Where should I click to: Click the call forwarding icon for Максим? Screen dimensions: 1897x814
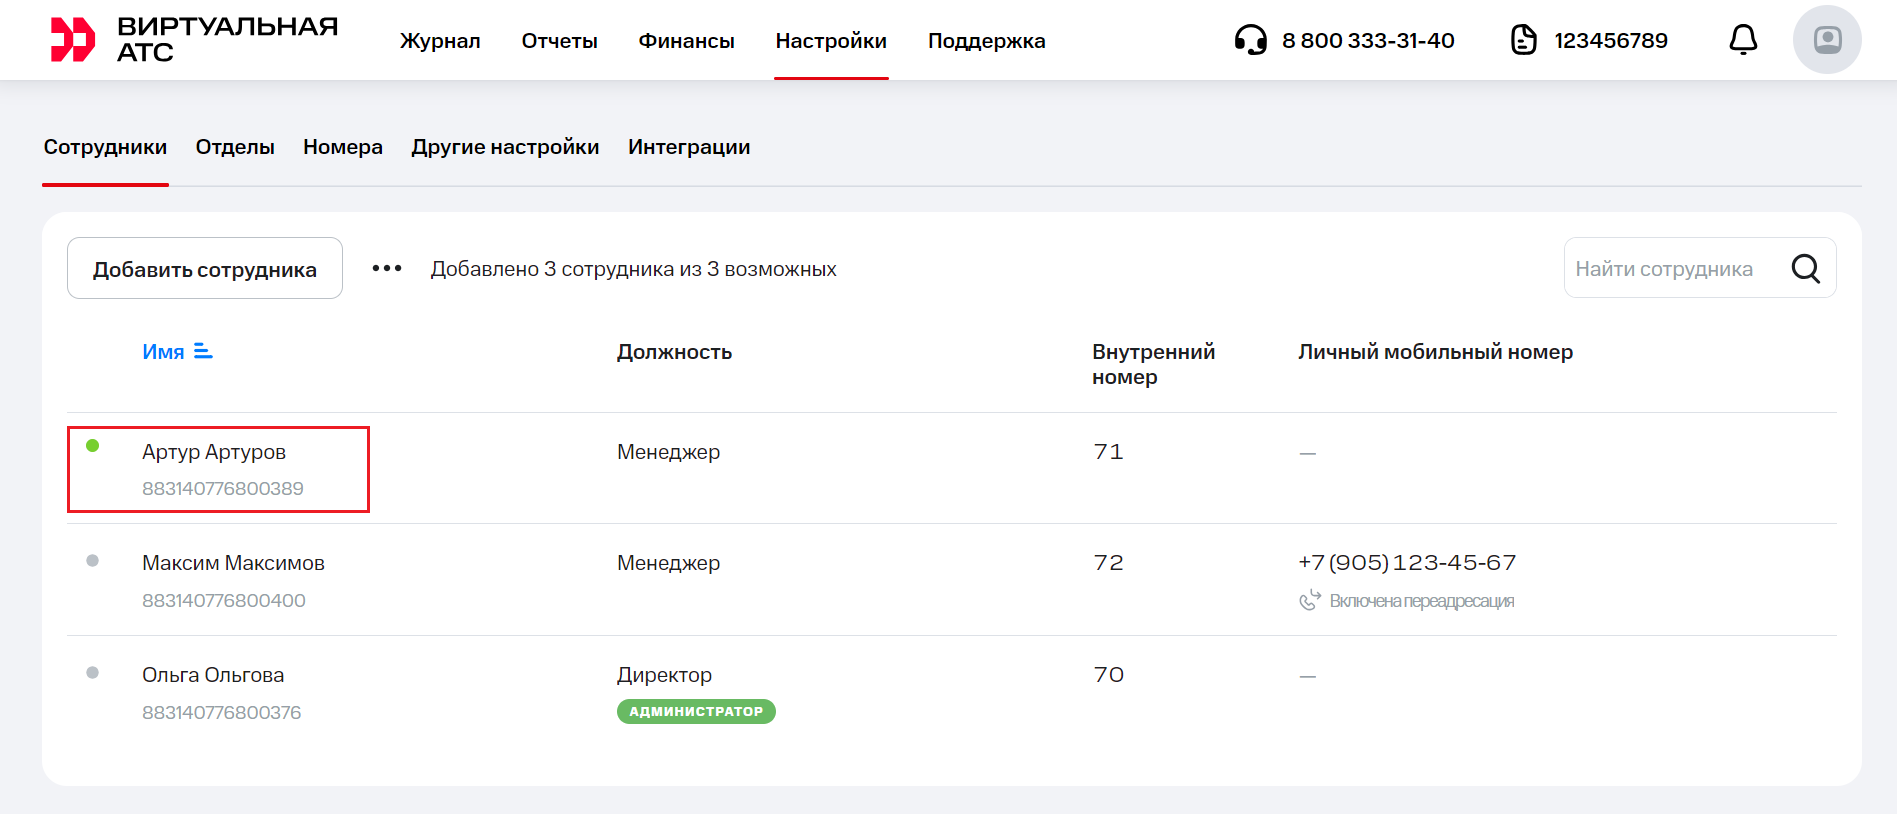tap(1309, 600)
